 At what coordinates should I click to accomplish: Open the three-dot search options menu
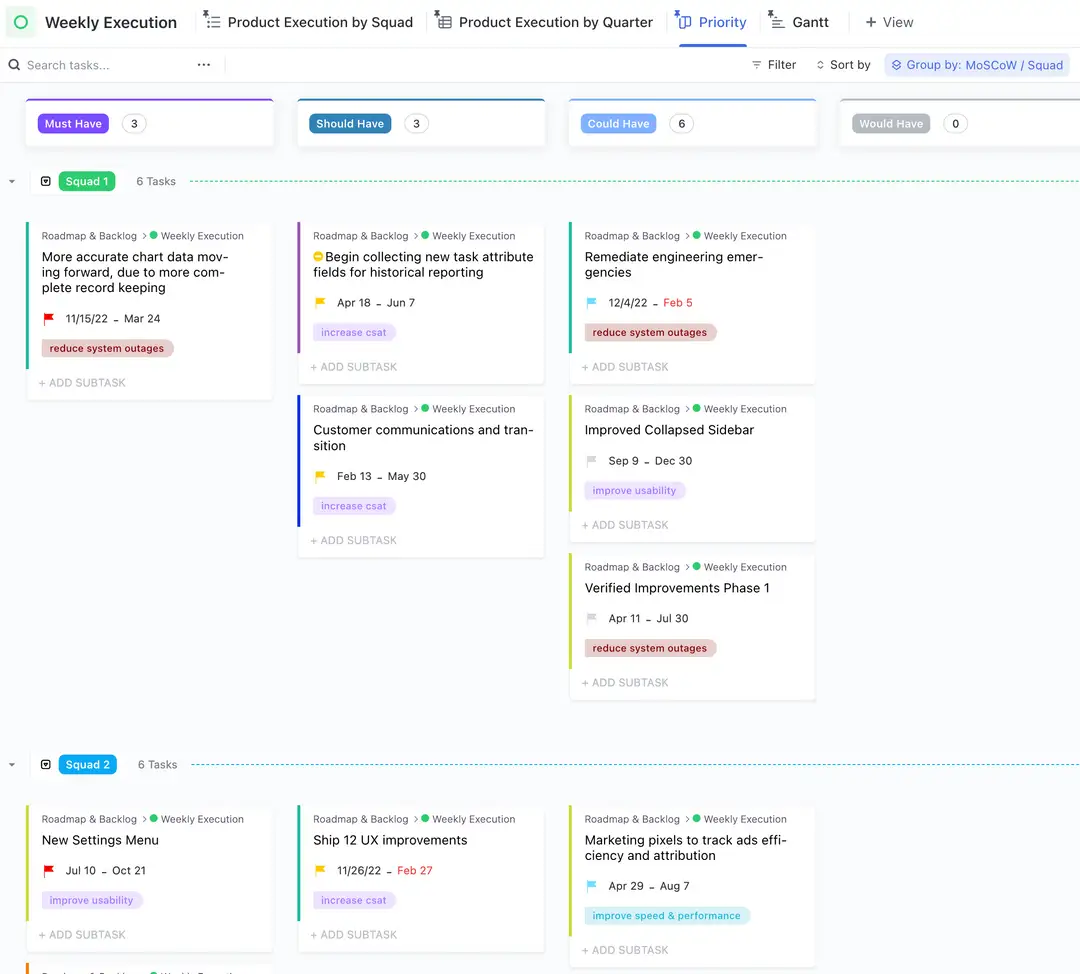point(204,65)
